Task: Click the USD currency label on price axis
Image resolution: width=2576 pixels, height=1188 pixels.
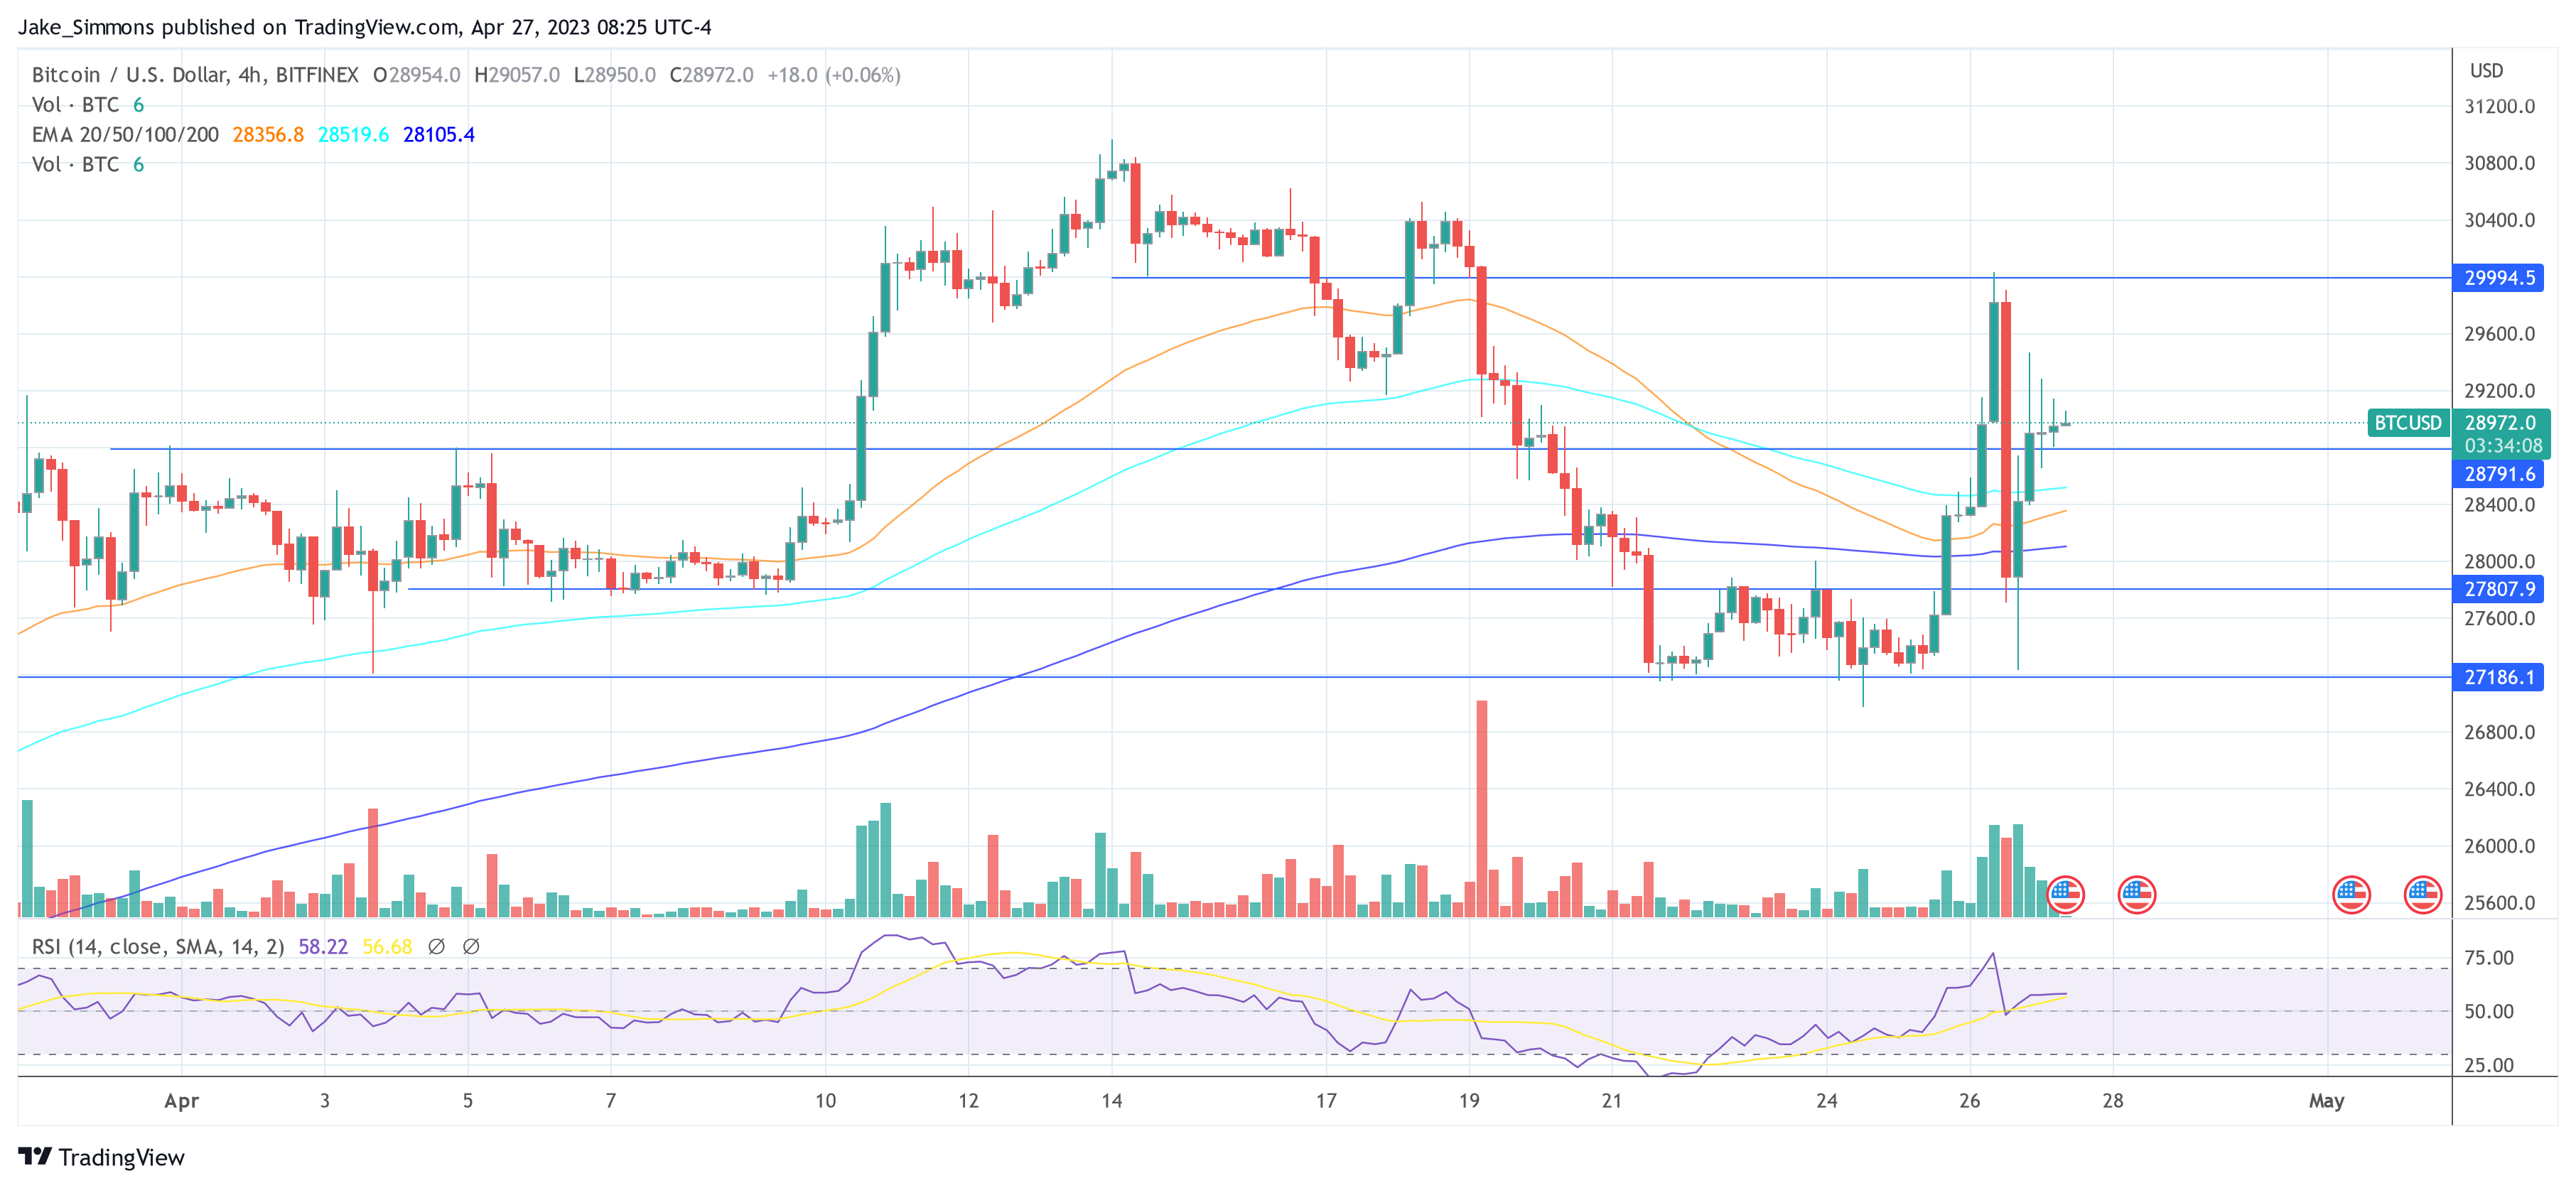Action: 2486,71
